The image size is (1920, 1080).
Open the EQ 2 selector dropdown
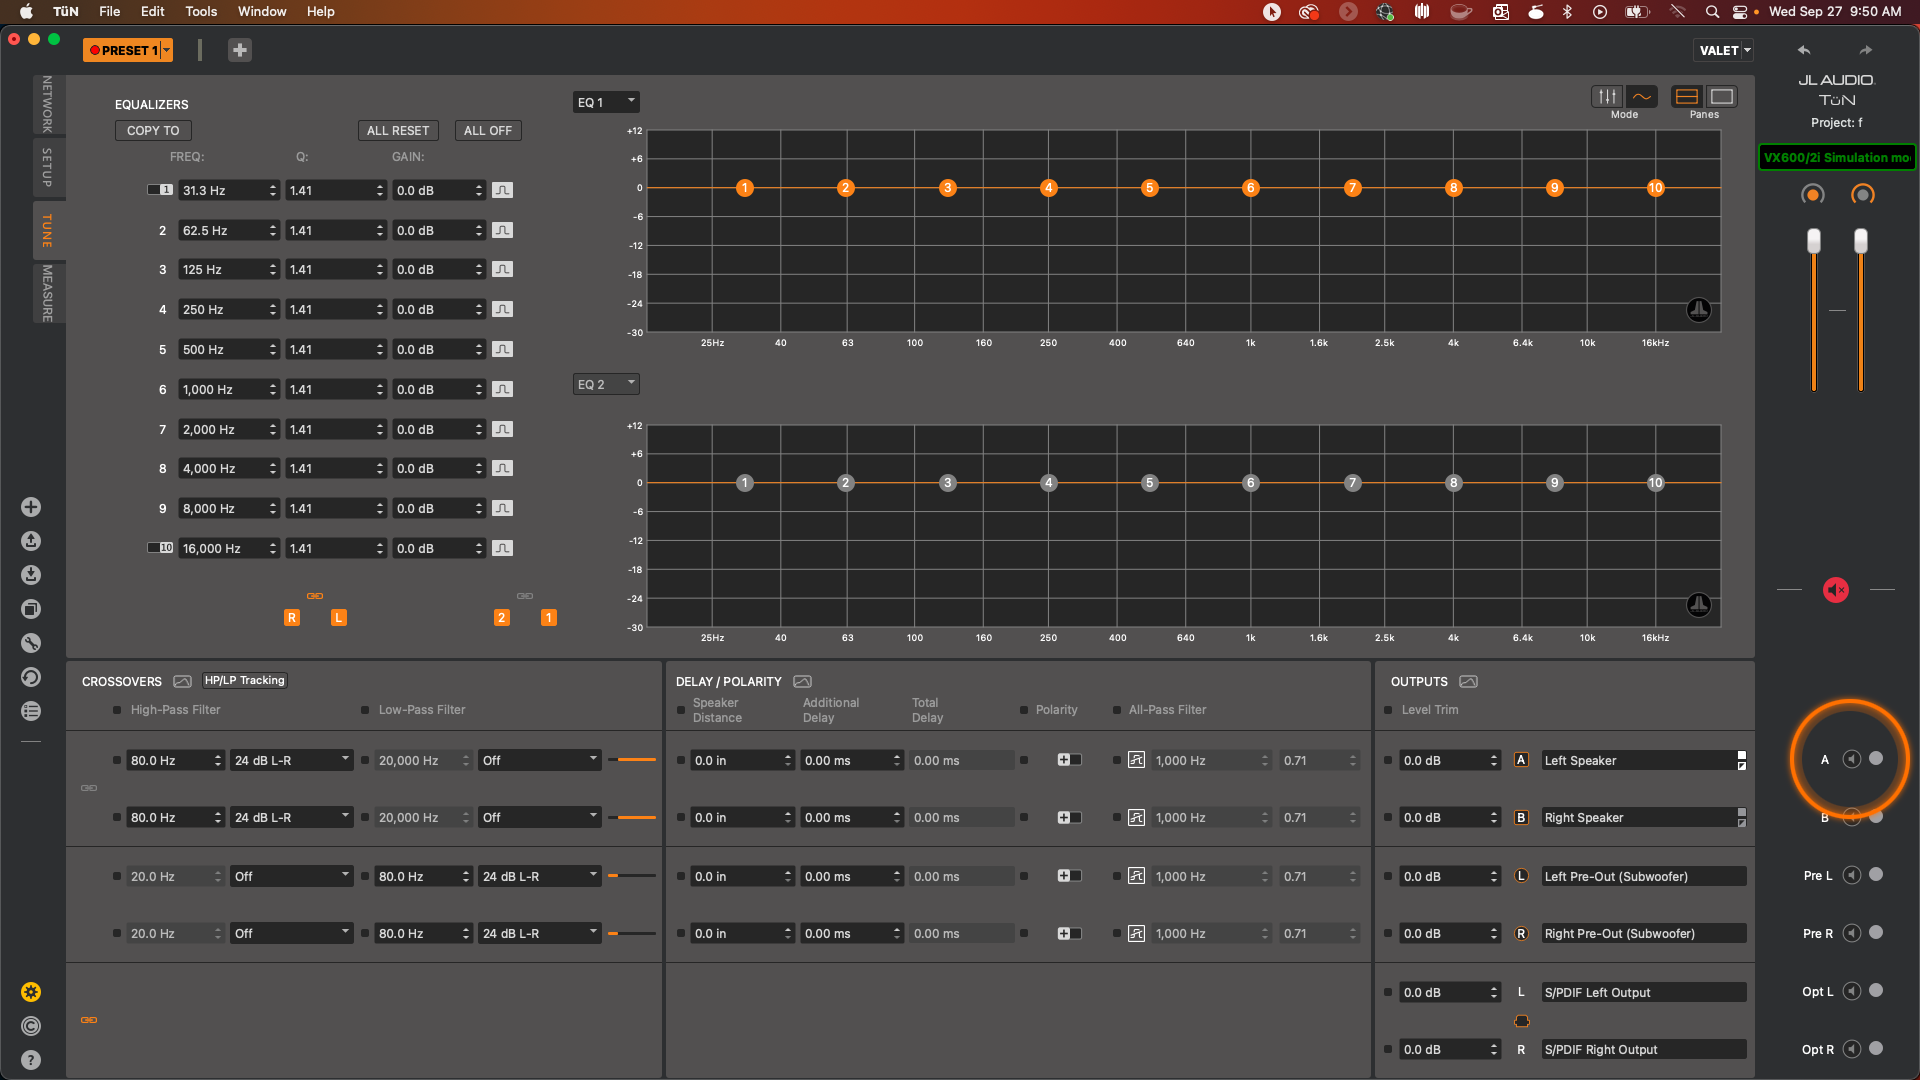(x=606, y=384)
